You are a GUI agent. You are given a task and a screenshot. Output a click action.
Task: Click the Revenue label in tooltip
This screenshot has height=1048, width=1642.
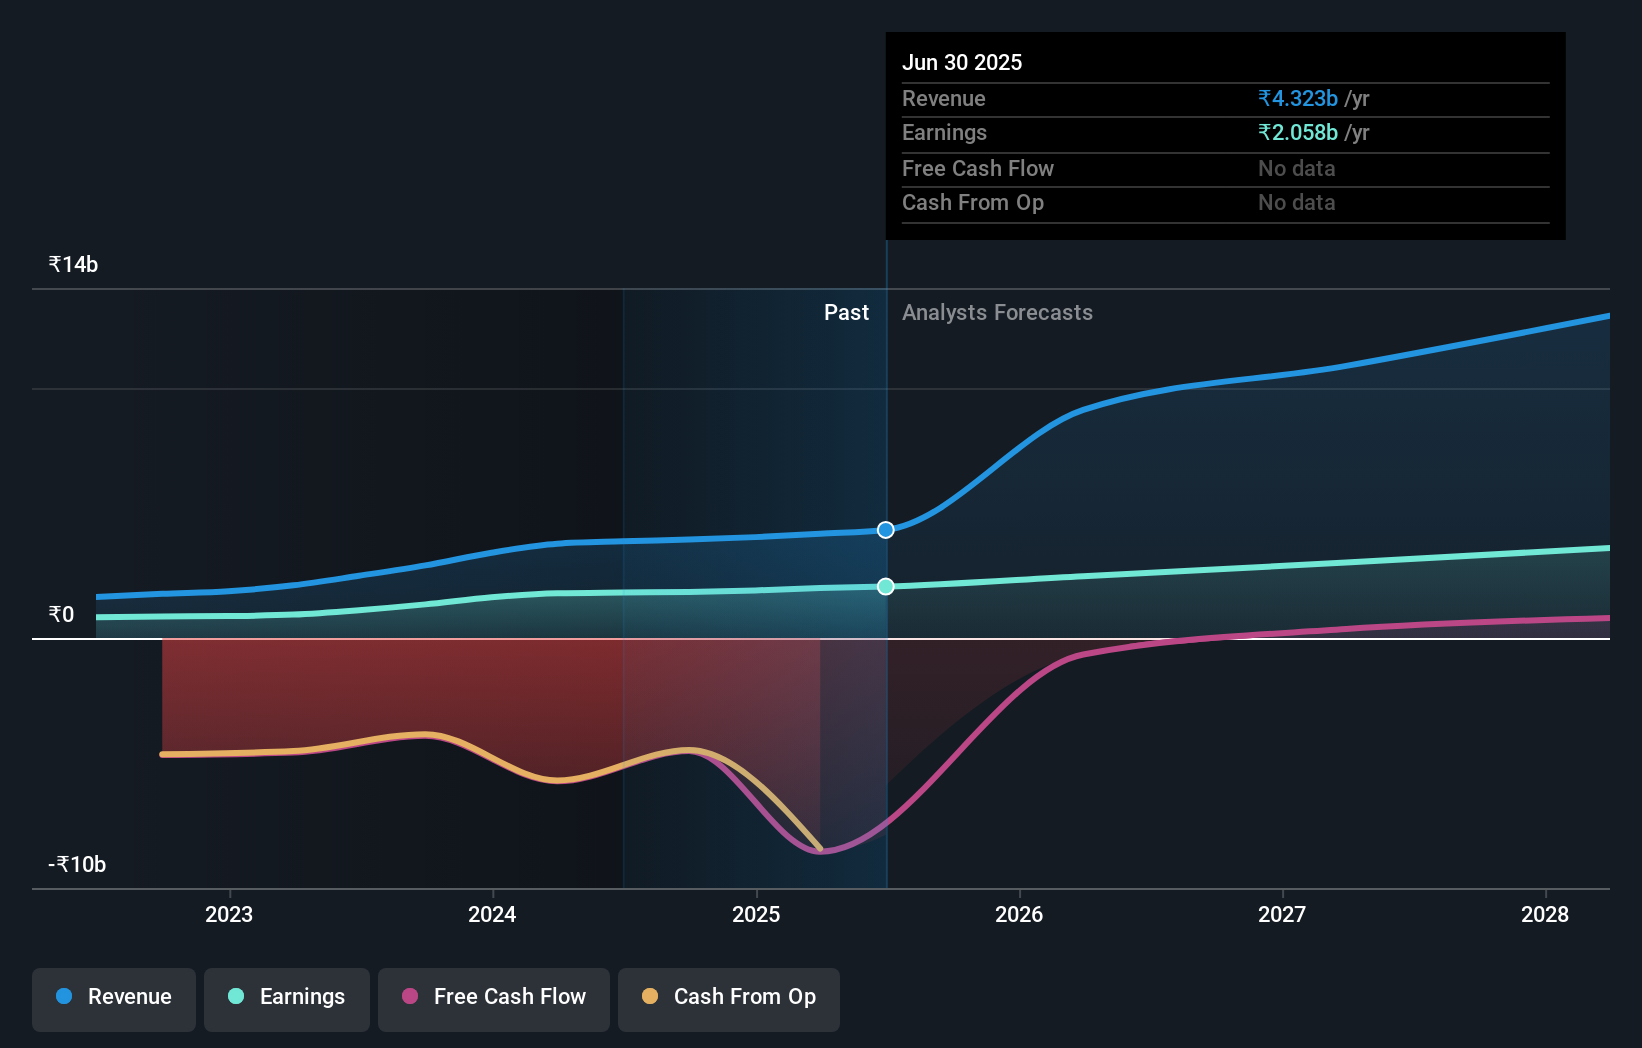pyautogui.click(x=944, y=98)
